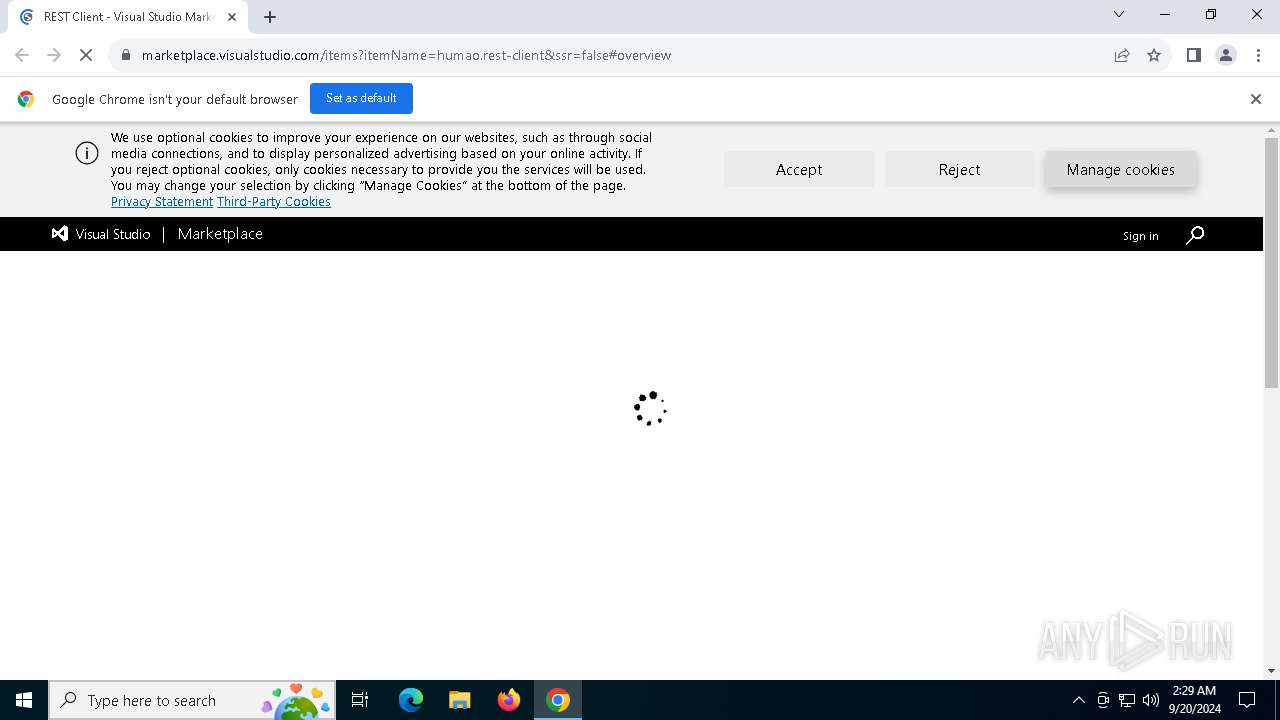
Task: Click the page vertical scrollbar thumb
Action: 1271,262
